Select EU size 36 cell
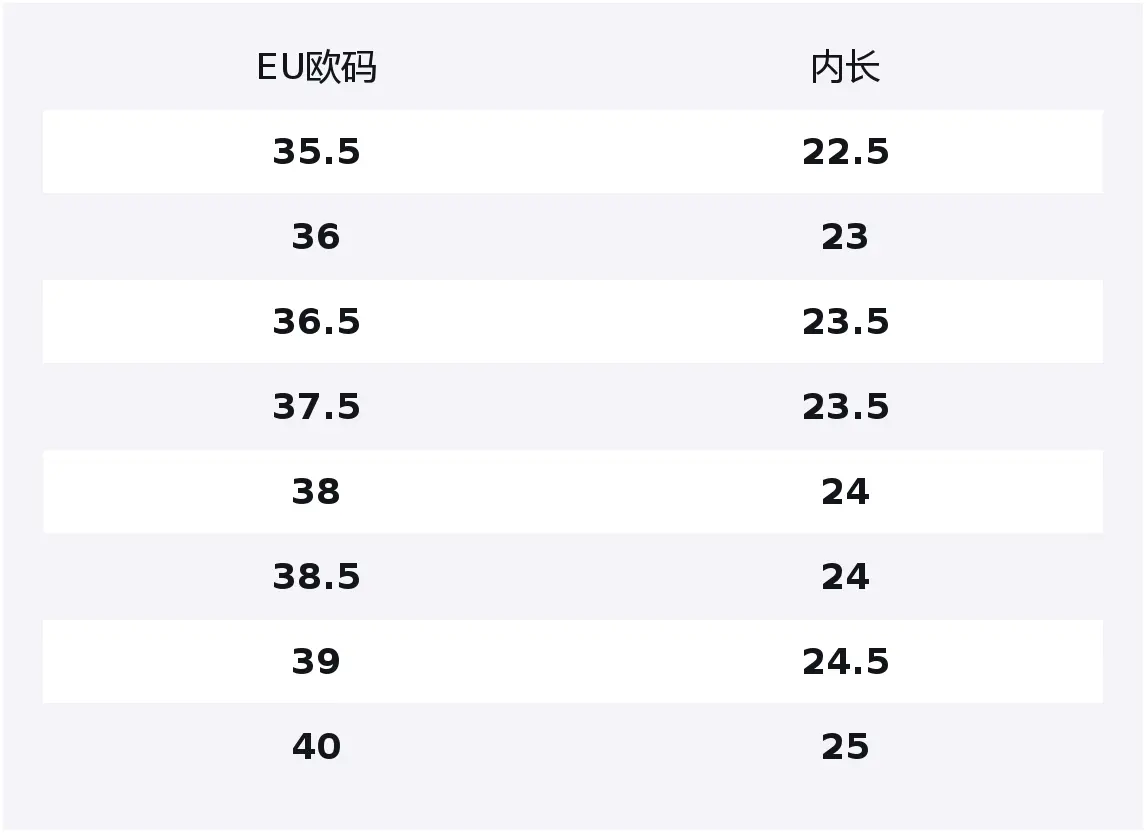This screenshot has height=833, width=1146. tap(316, 237)
